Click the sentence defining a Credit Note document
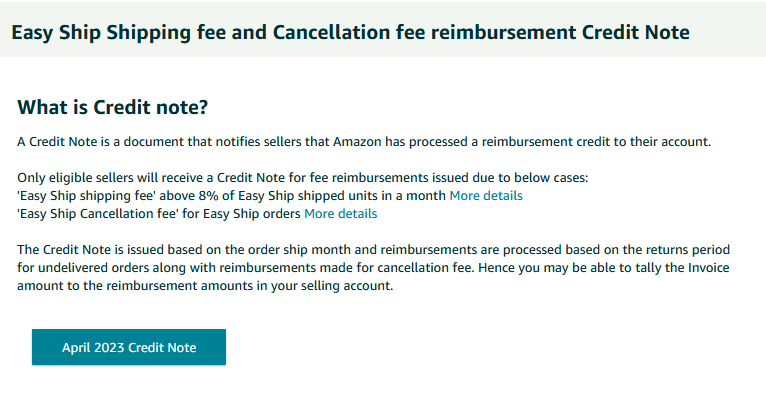The width and height of the screenshot is (766, 416). coord(364,142)
